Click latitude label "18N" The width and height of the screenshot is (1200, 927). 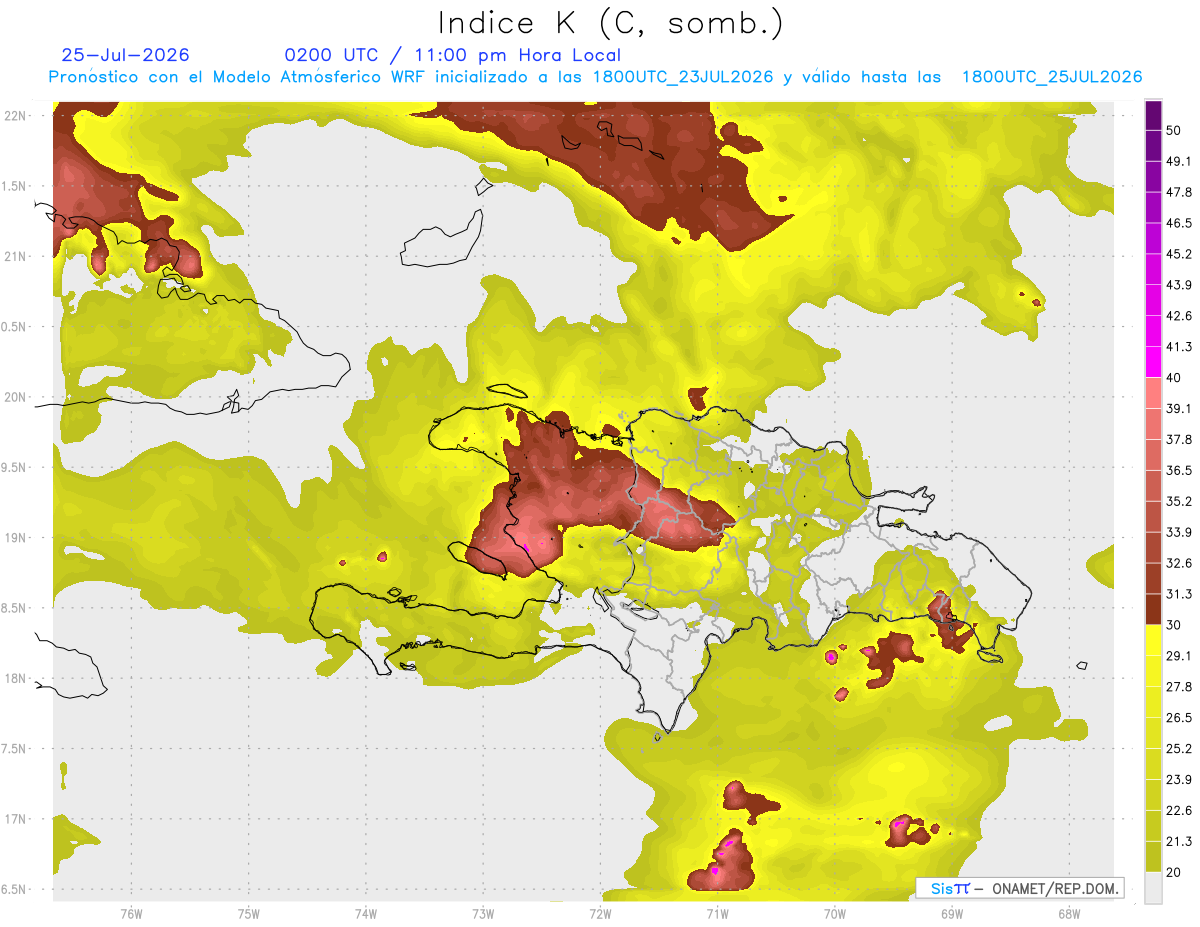click(x=16, y=678)
